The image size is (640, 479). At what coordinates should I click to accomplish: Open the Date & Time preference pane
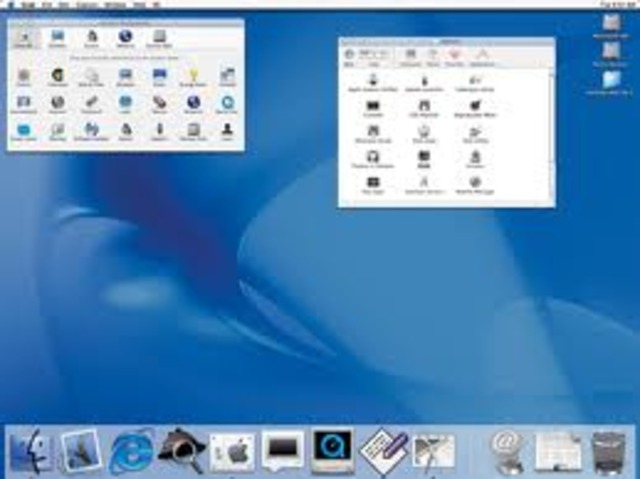point(91,77)
